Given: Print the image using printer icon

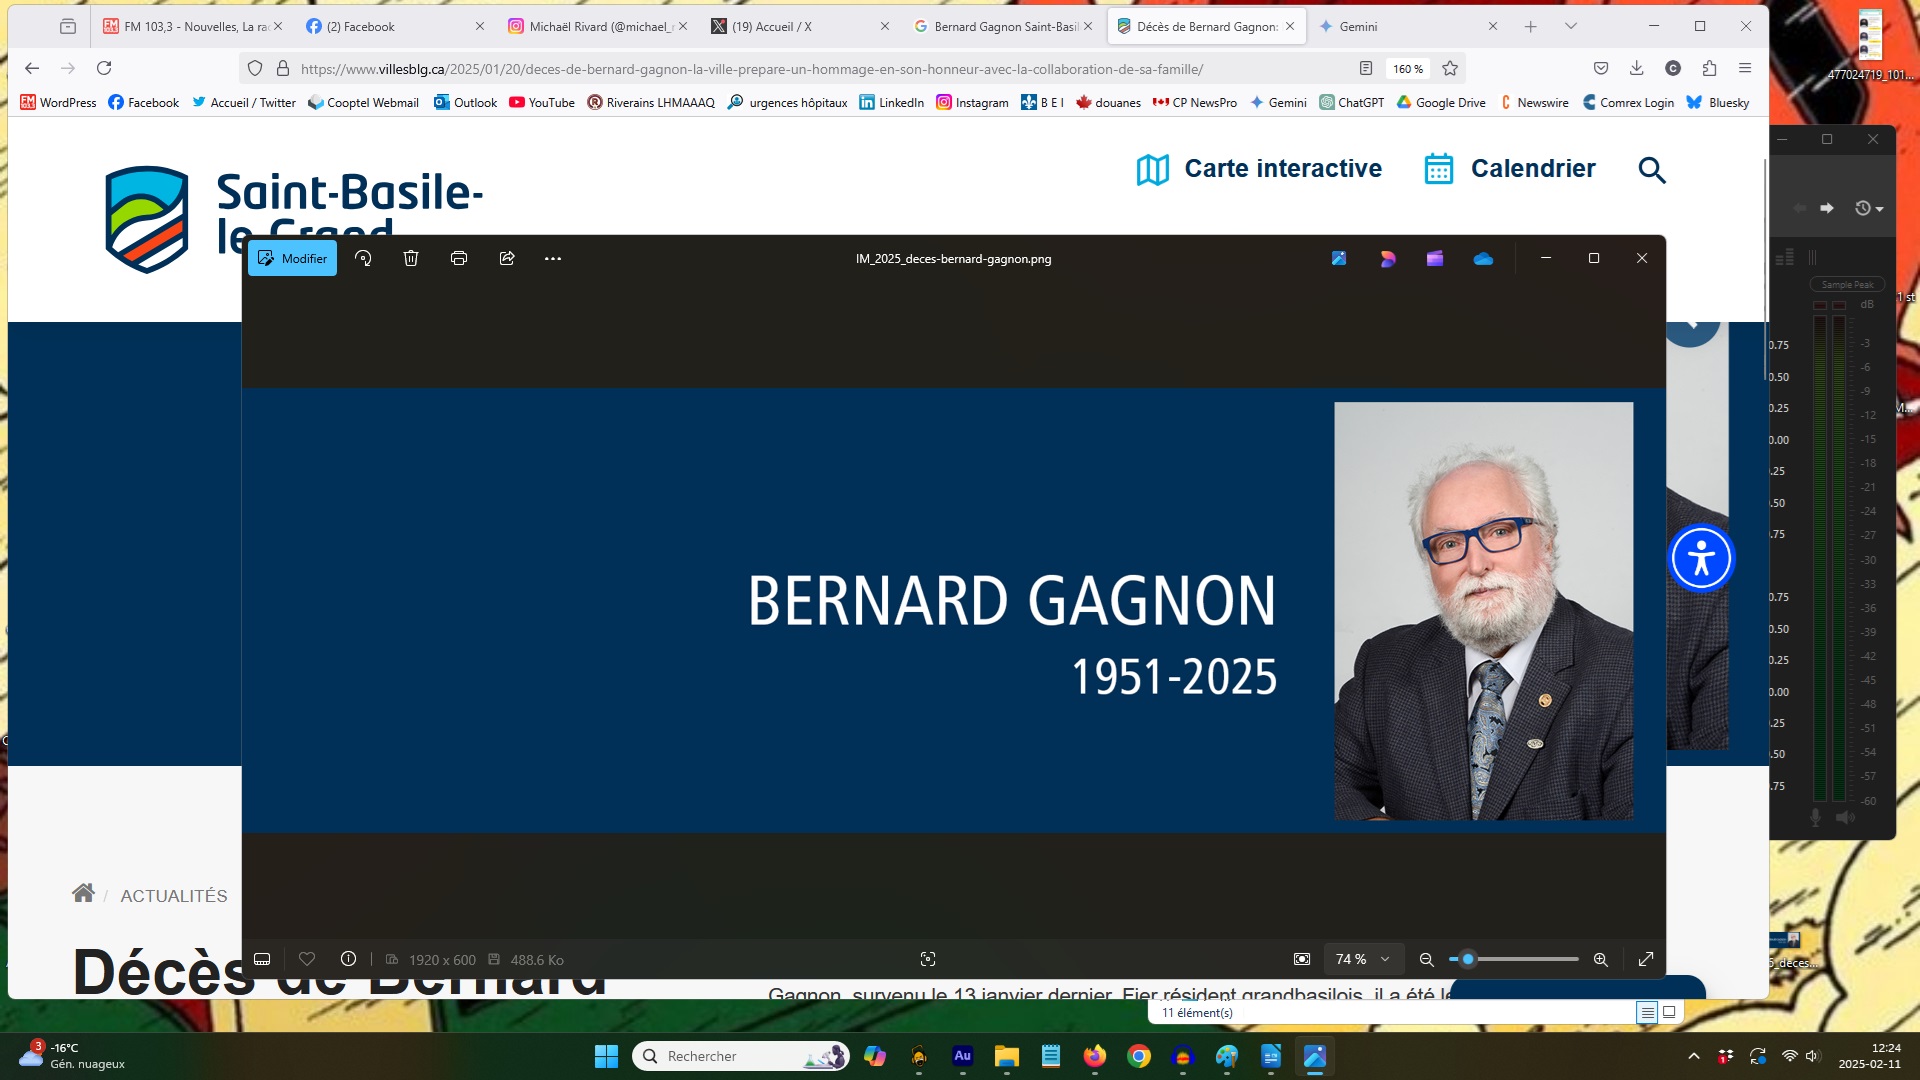Looking at the screenshot, I should coord(459,258).
